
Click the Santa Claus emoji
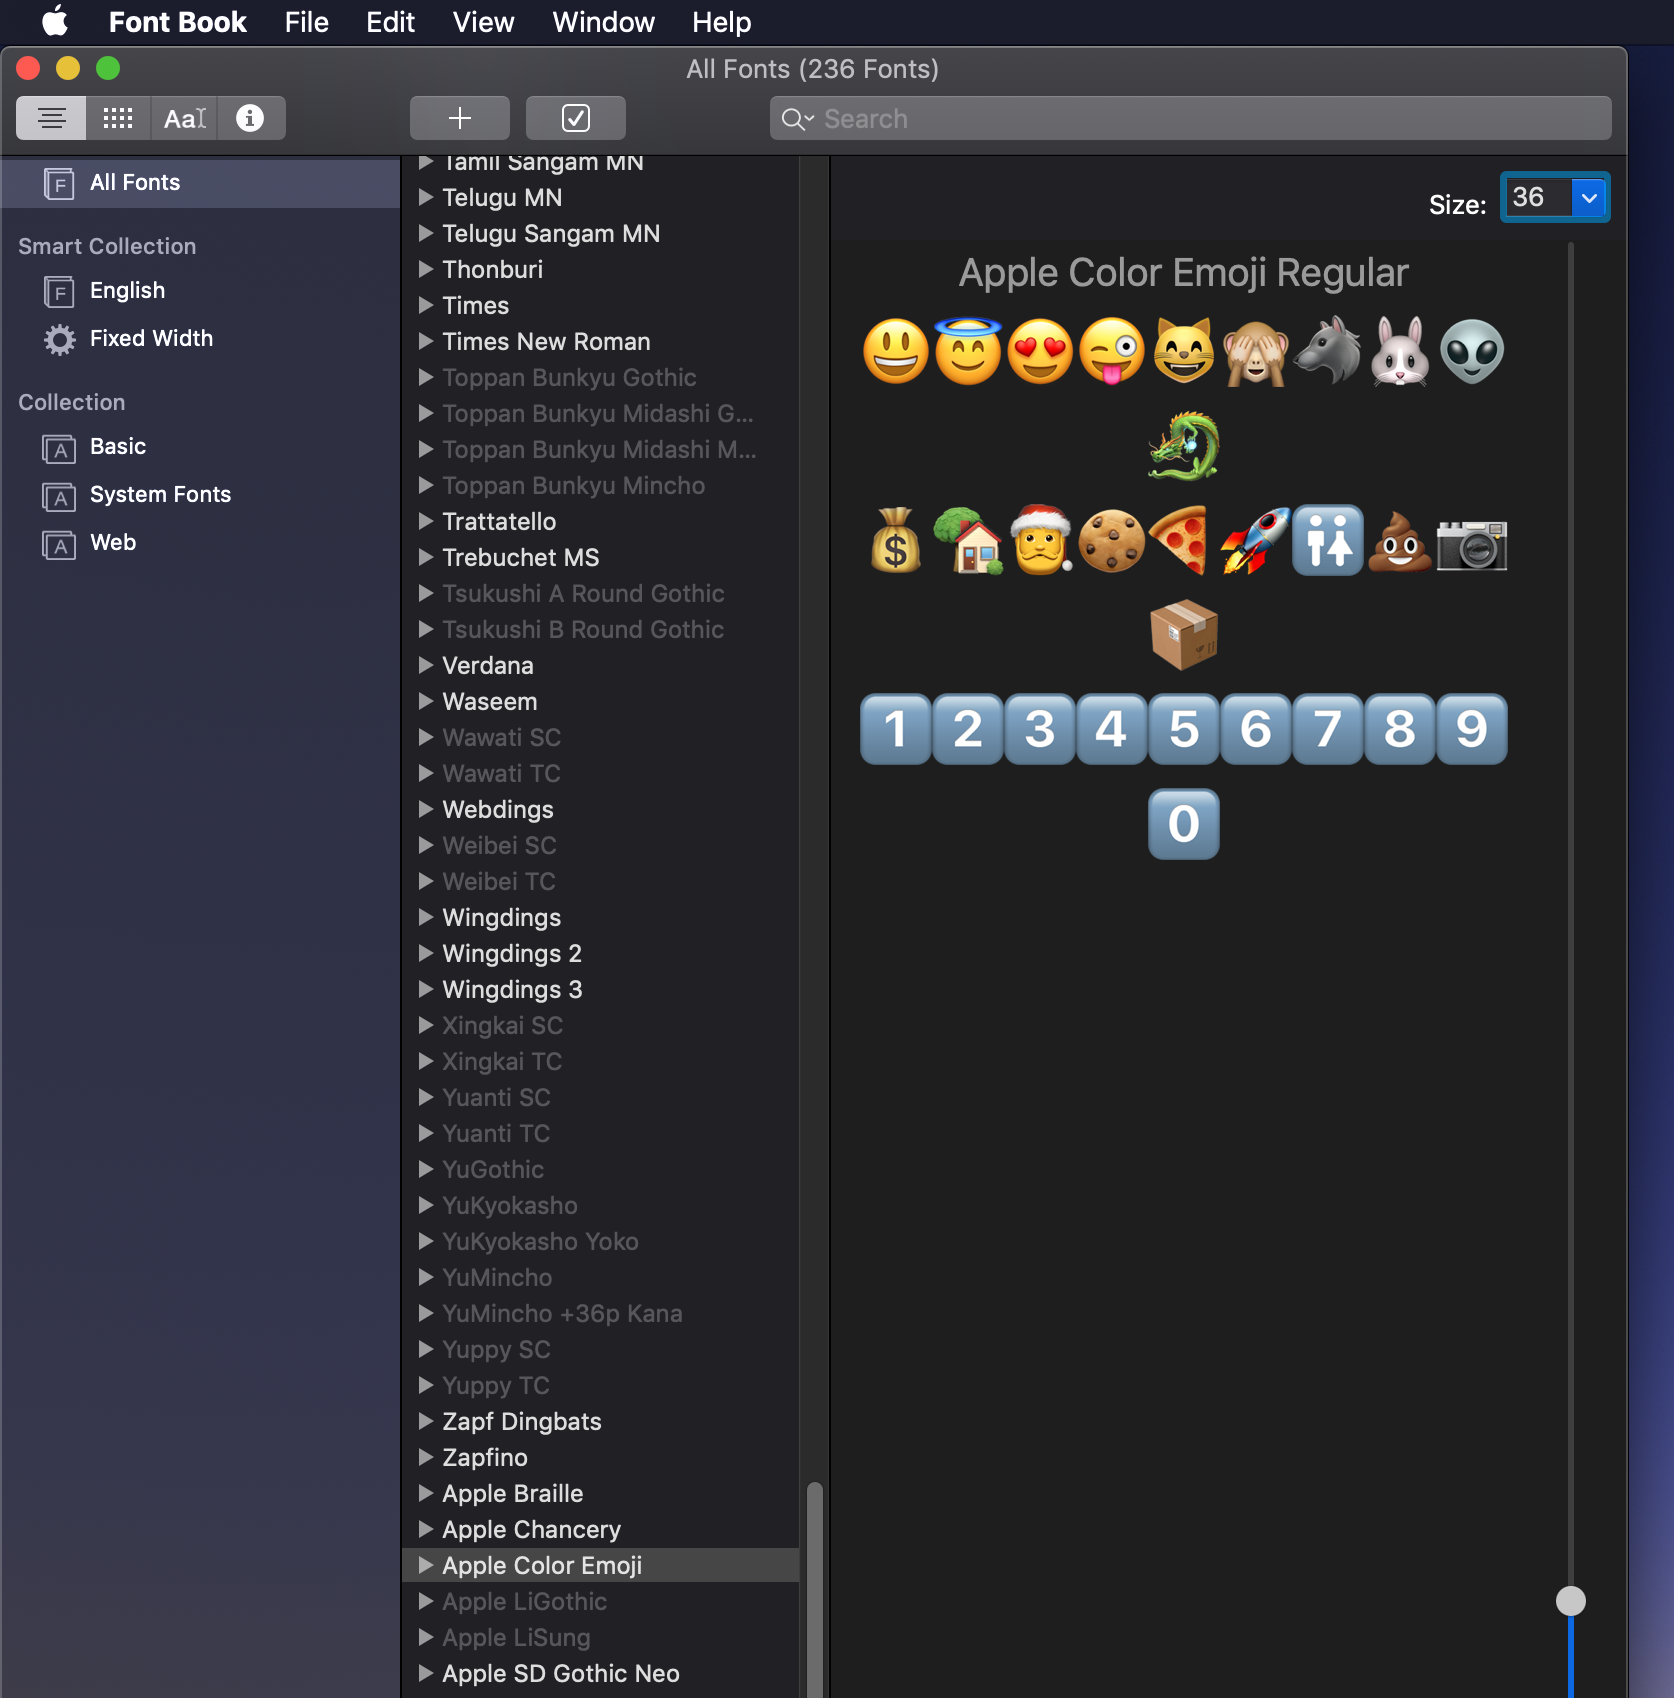(x=1040, y=540)
